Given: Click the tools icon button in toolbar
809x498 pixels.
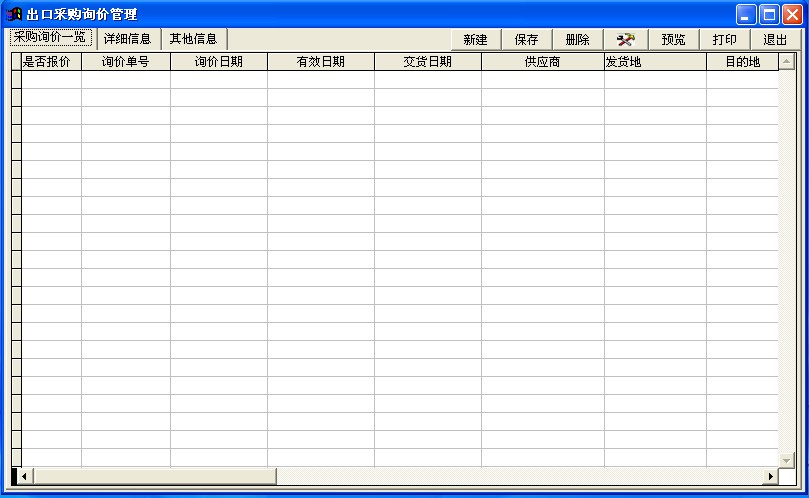Looking at the screenshot, I should click(x=625, y=40).
